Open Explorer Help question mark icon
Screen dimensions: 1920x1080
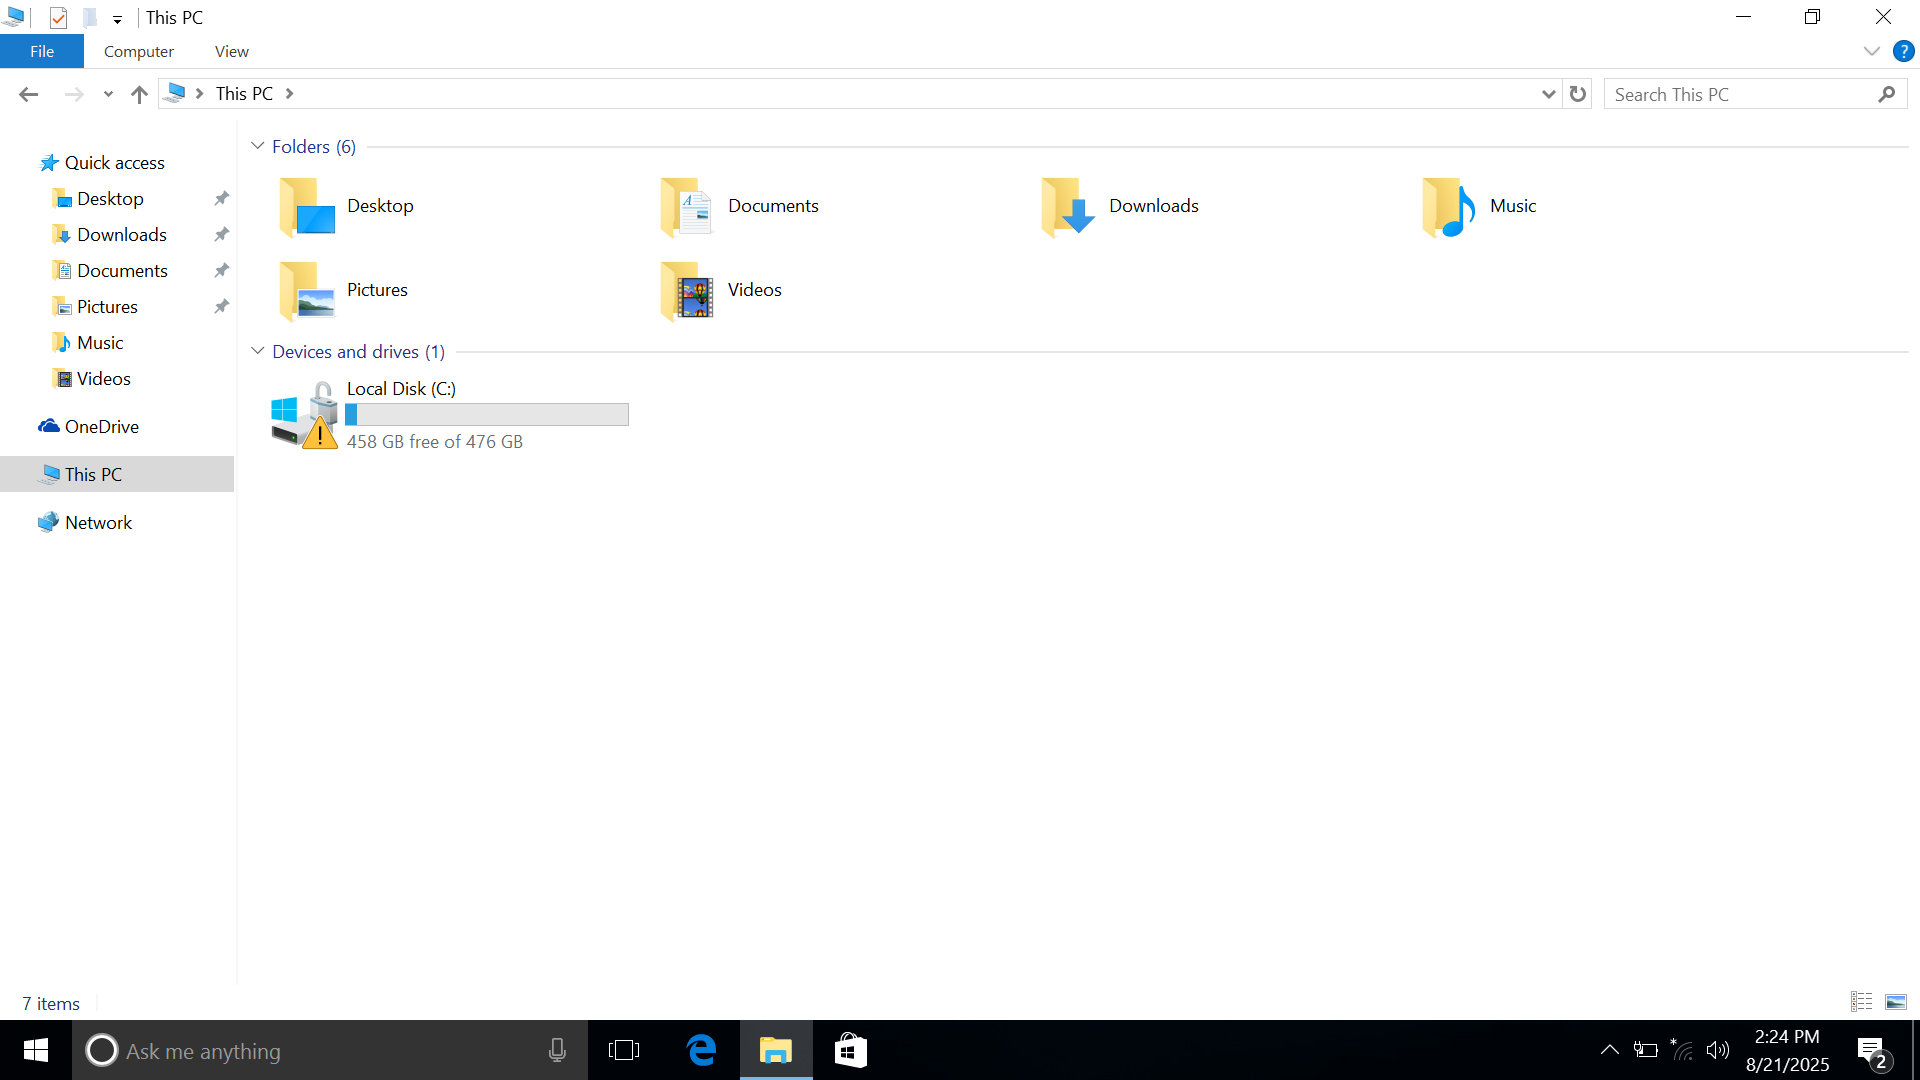coord(1903,51)
